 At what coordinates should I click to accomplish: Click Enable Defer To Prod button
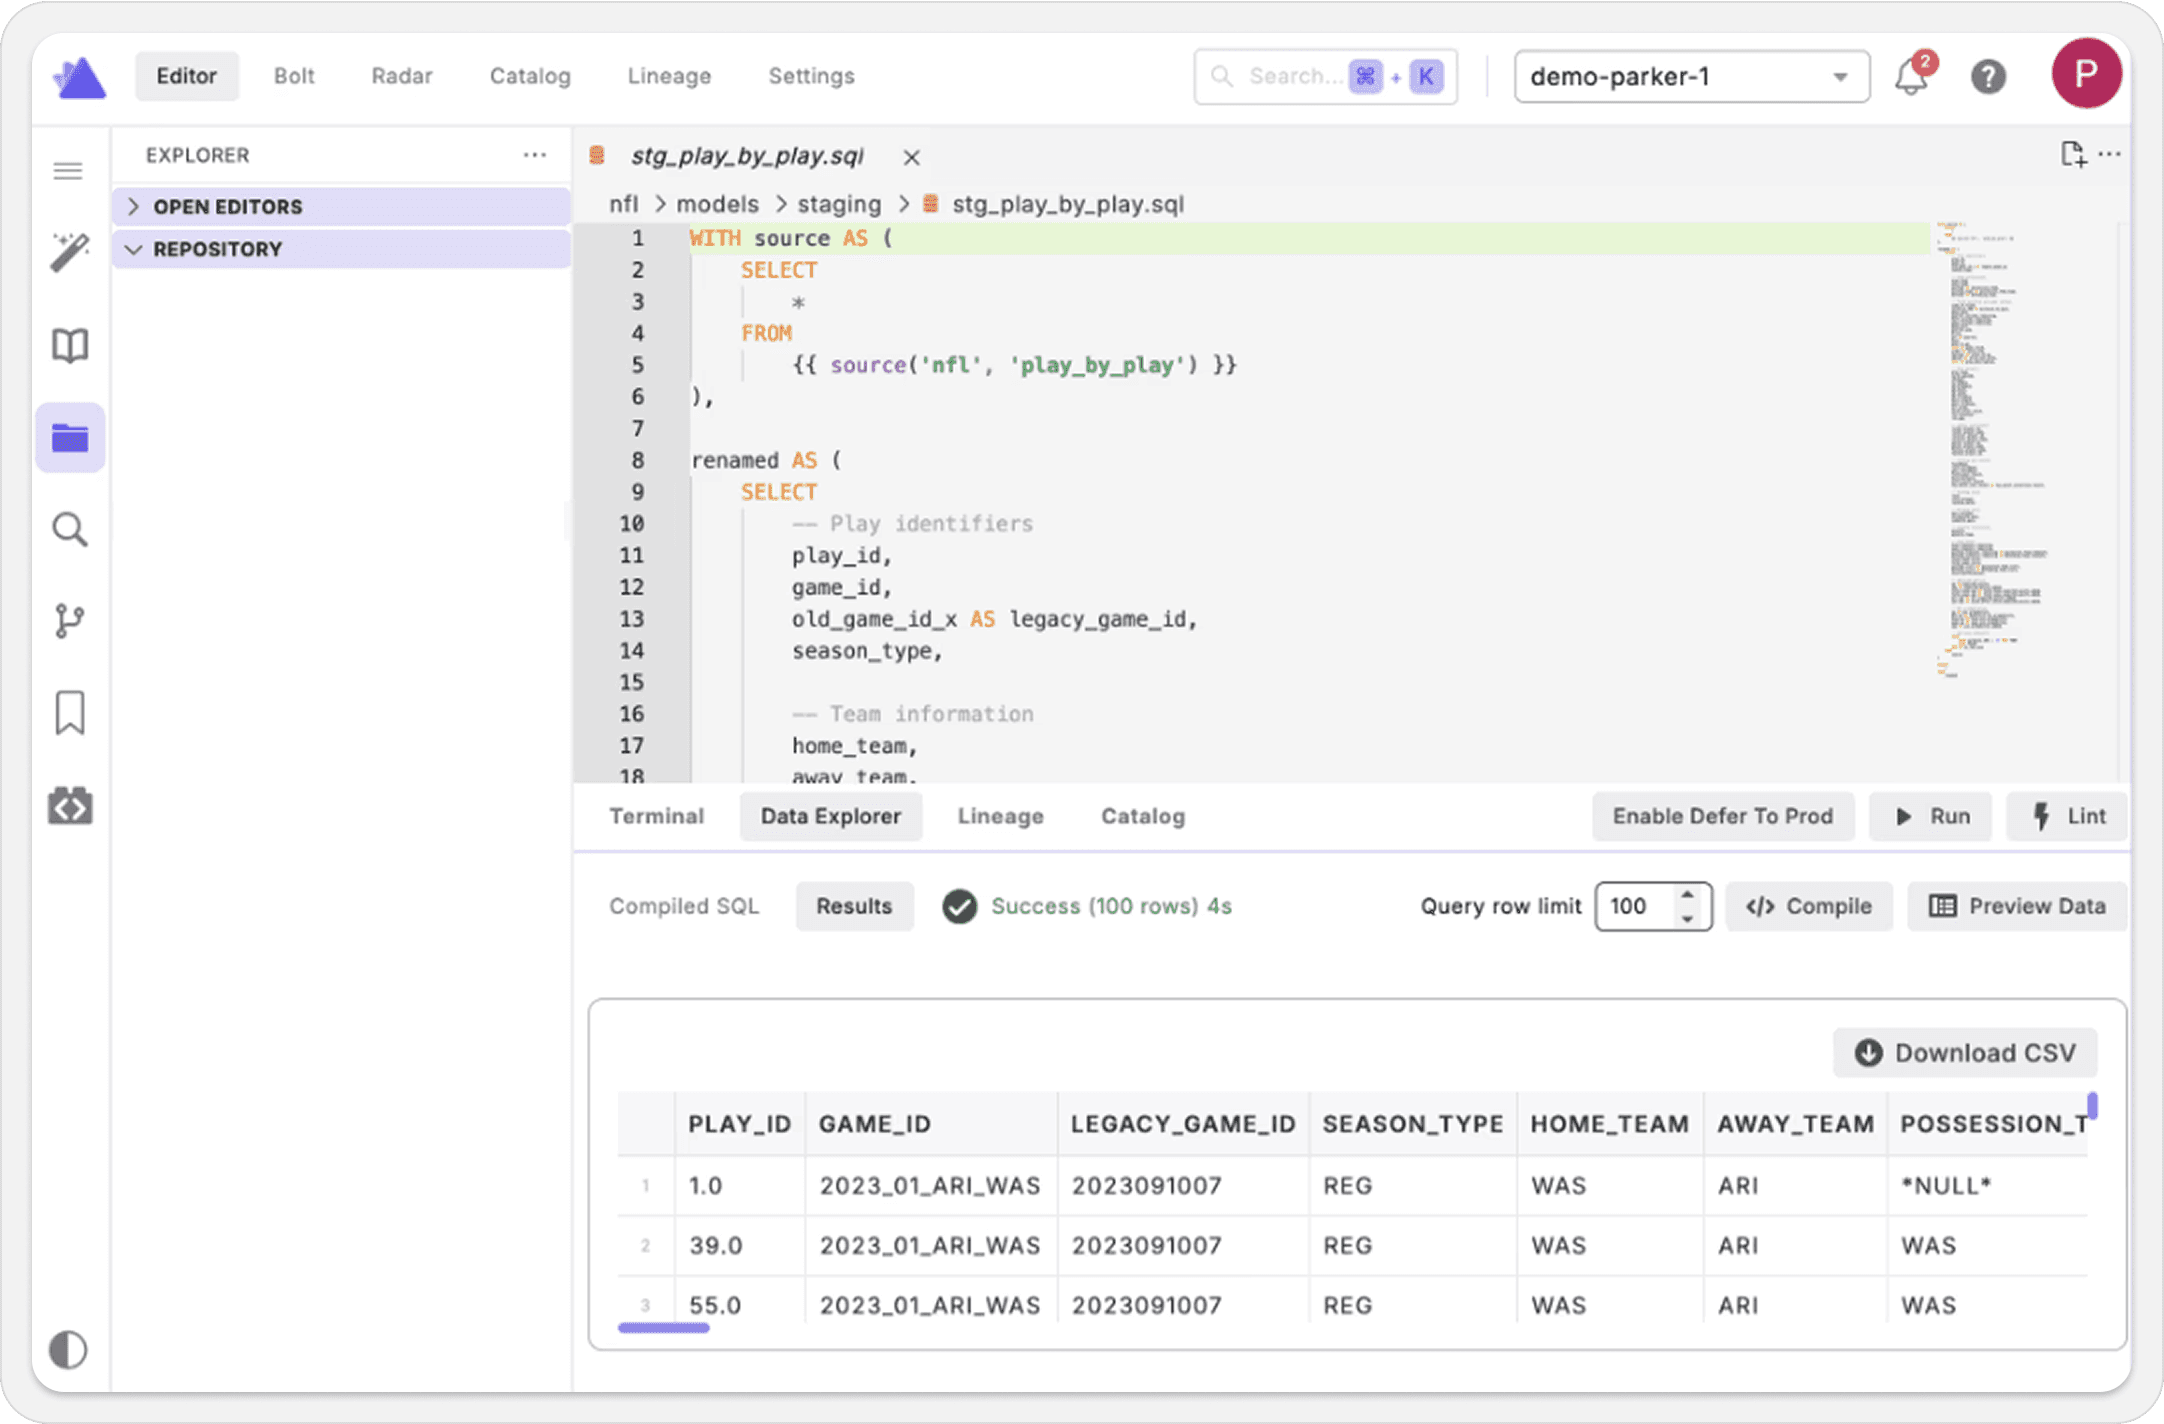1723,816
